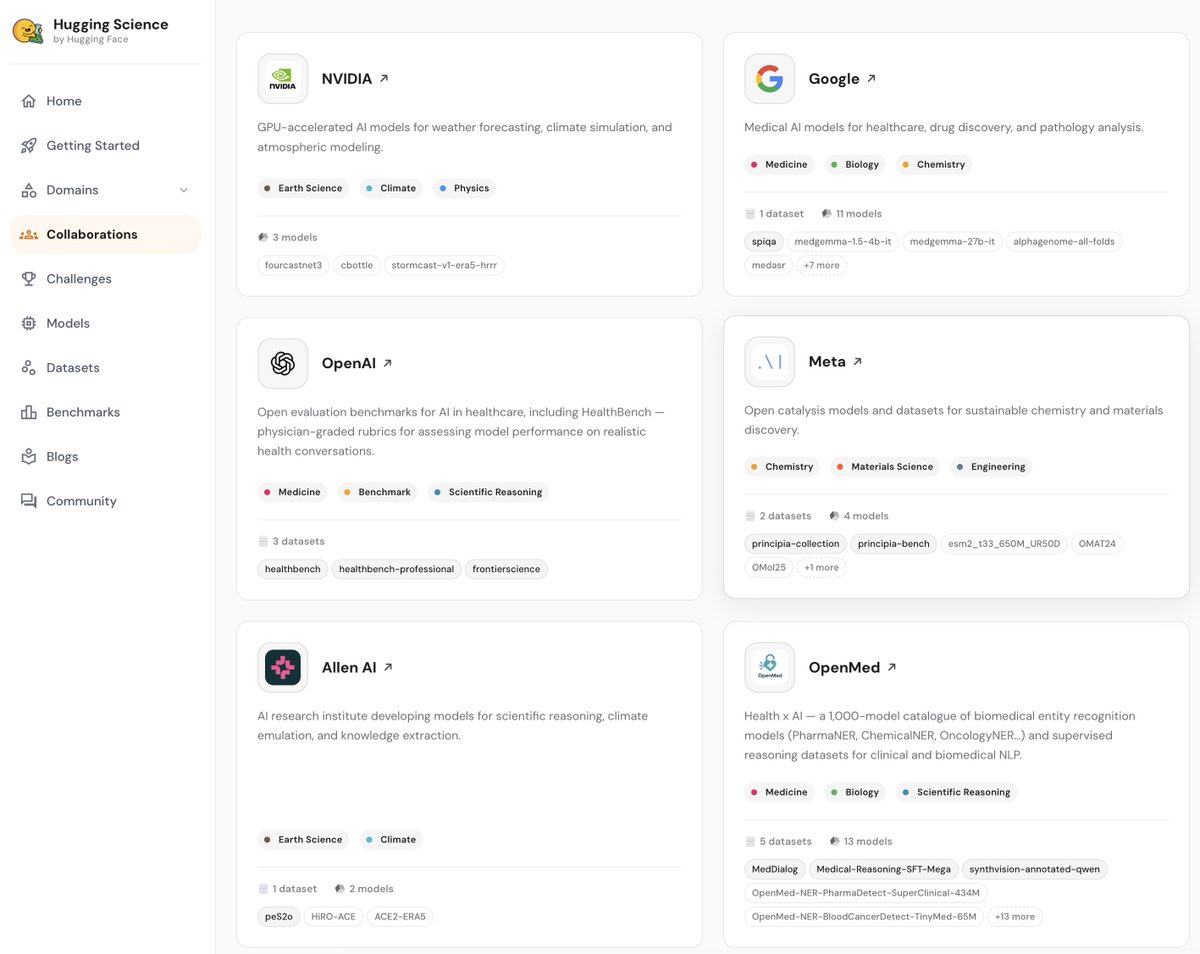The height and width of the screenshot is (954, 1200).
Task: Open the esm2_t33_650M_UR50D chip
Action: tap(1003, 543)
